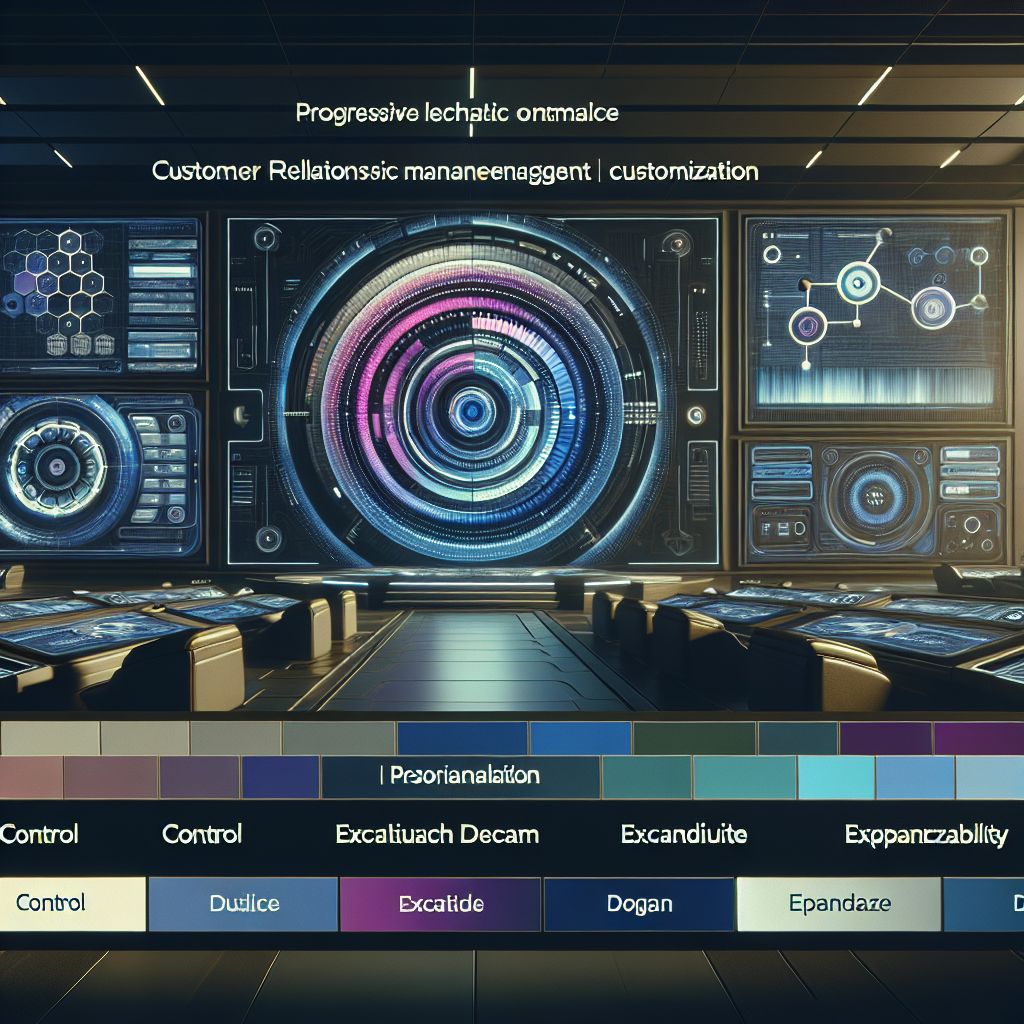Toggle the Control option in the bottom row
This screenshot has width=1024, height=1024.
pyautogui.click(x=70, y=903)
